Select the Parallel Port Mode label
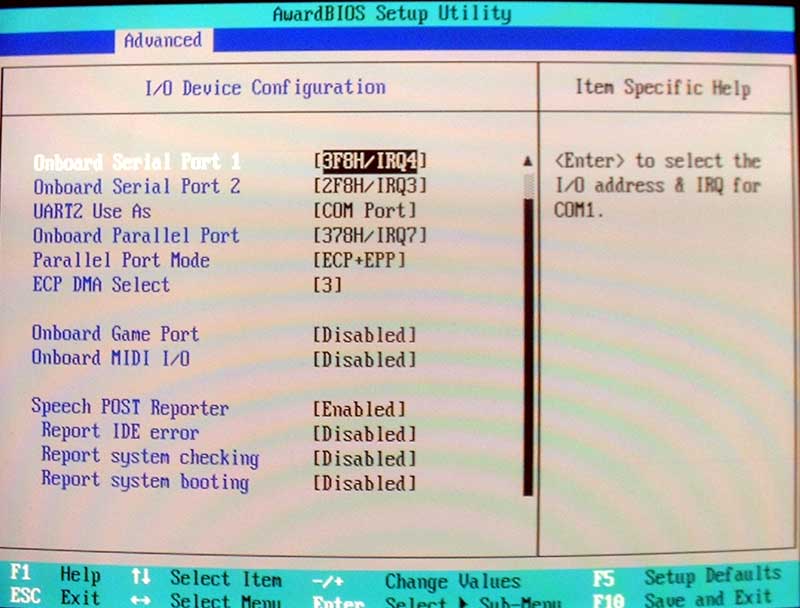 click(121, 260)
